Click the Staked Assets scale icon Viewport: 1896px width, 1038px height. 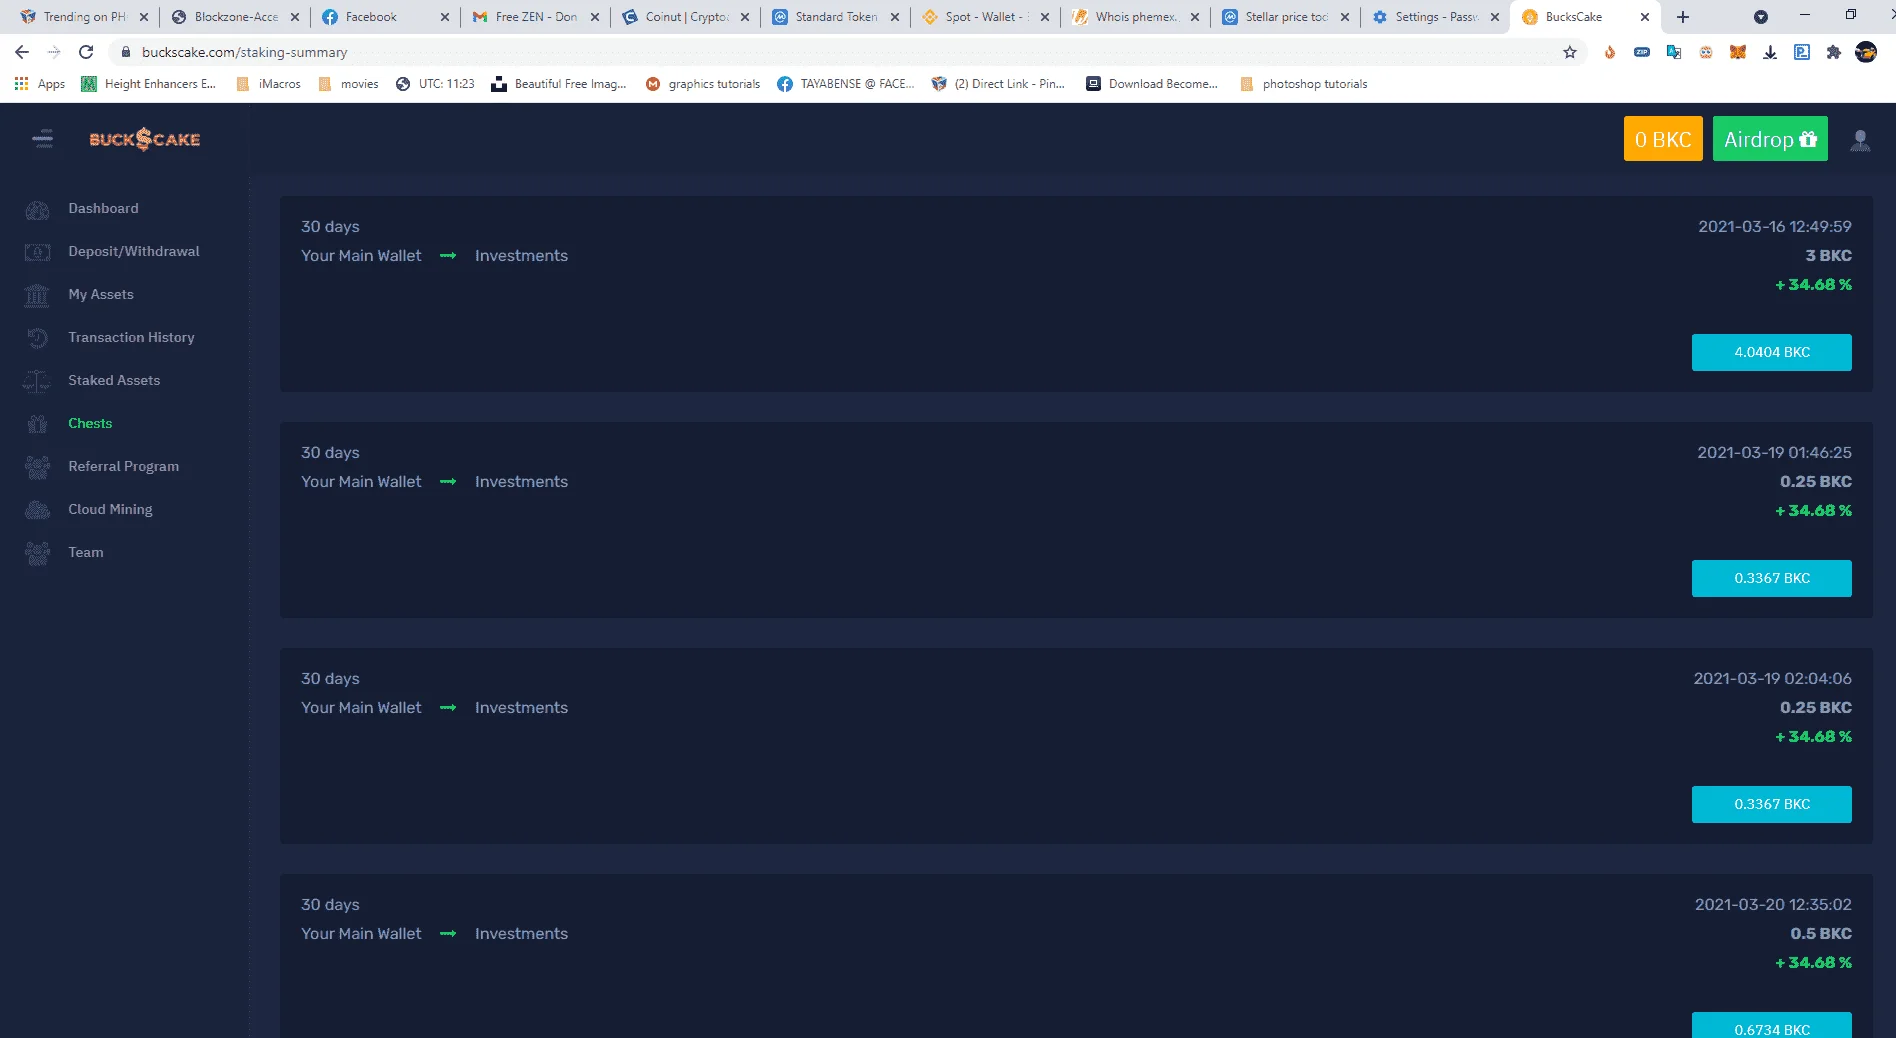(x=38, y=381)
